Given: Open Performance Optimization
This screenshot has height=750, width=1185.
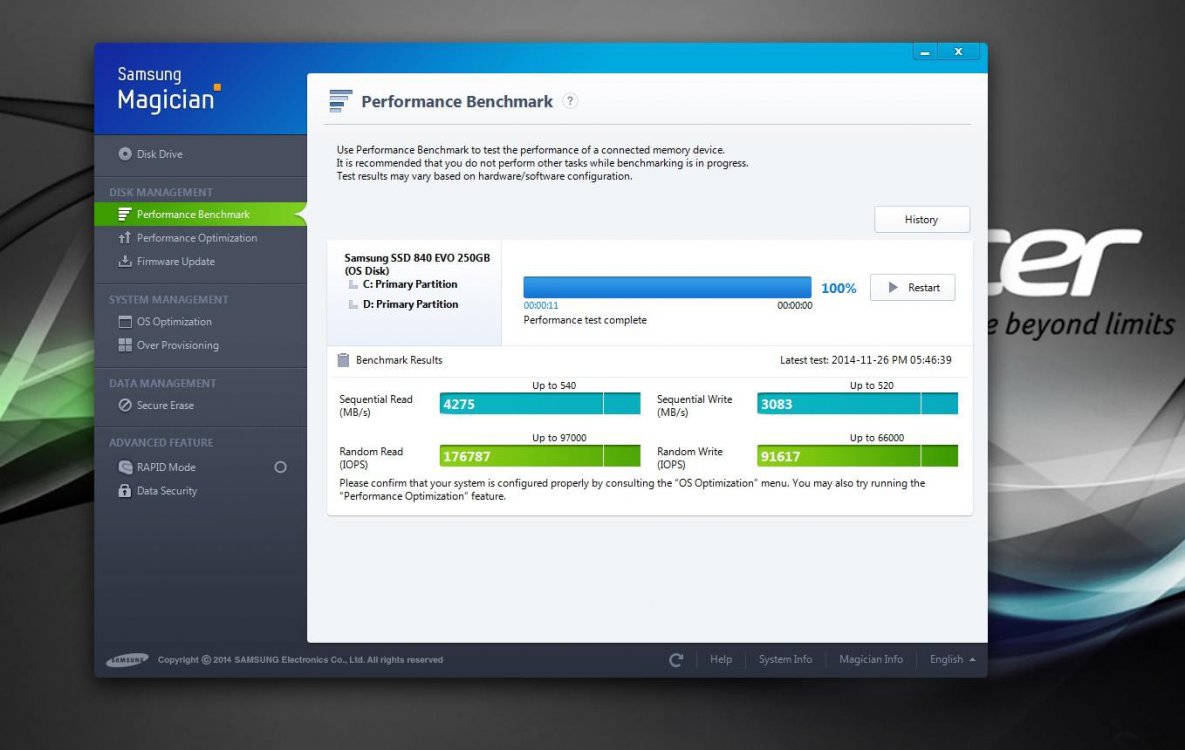Looking at the screenshot, I should (196, 238).
